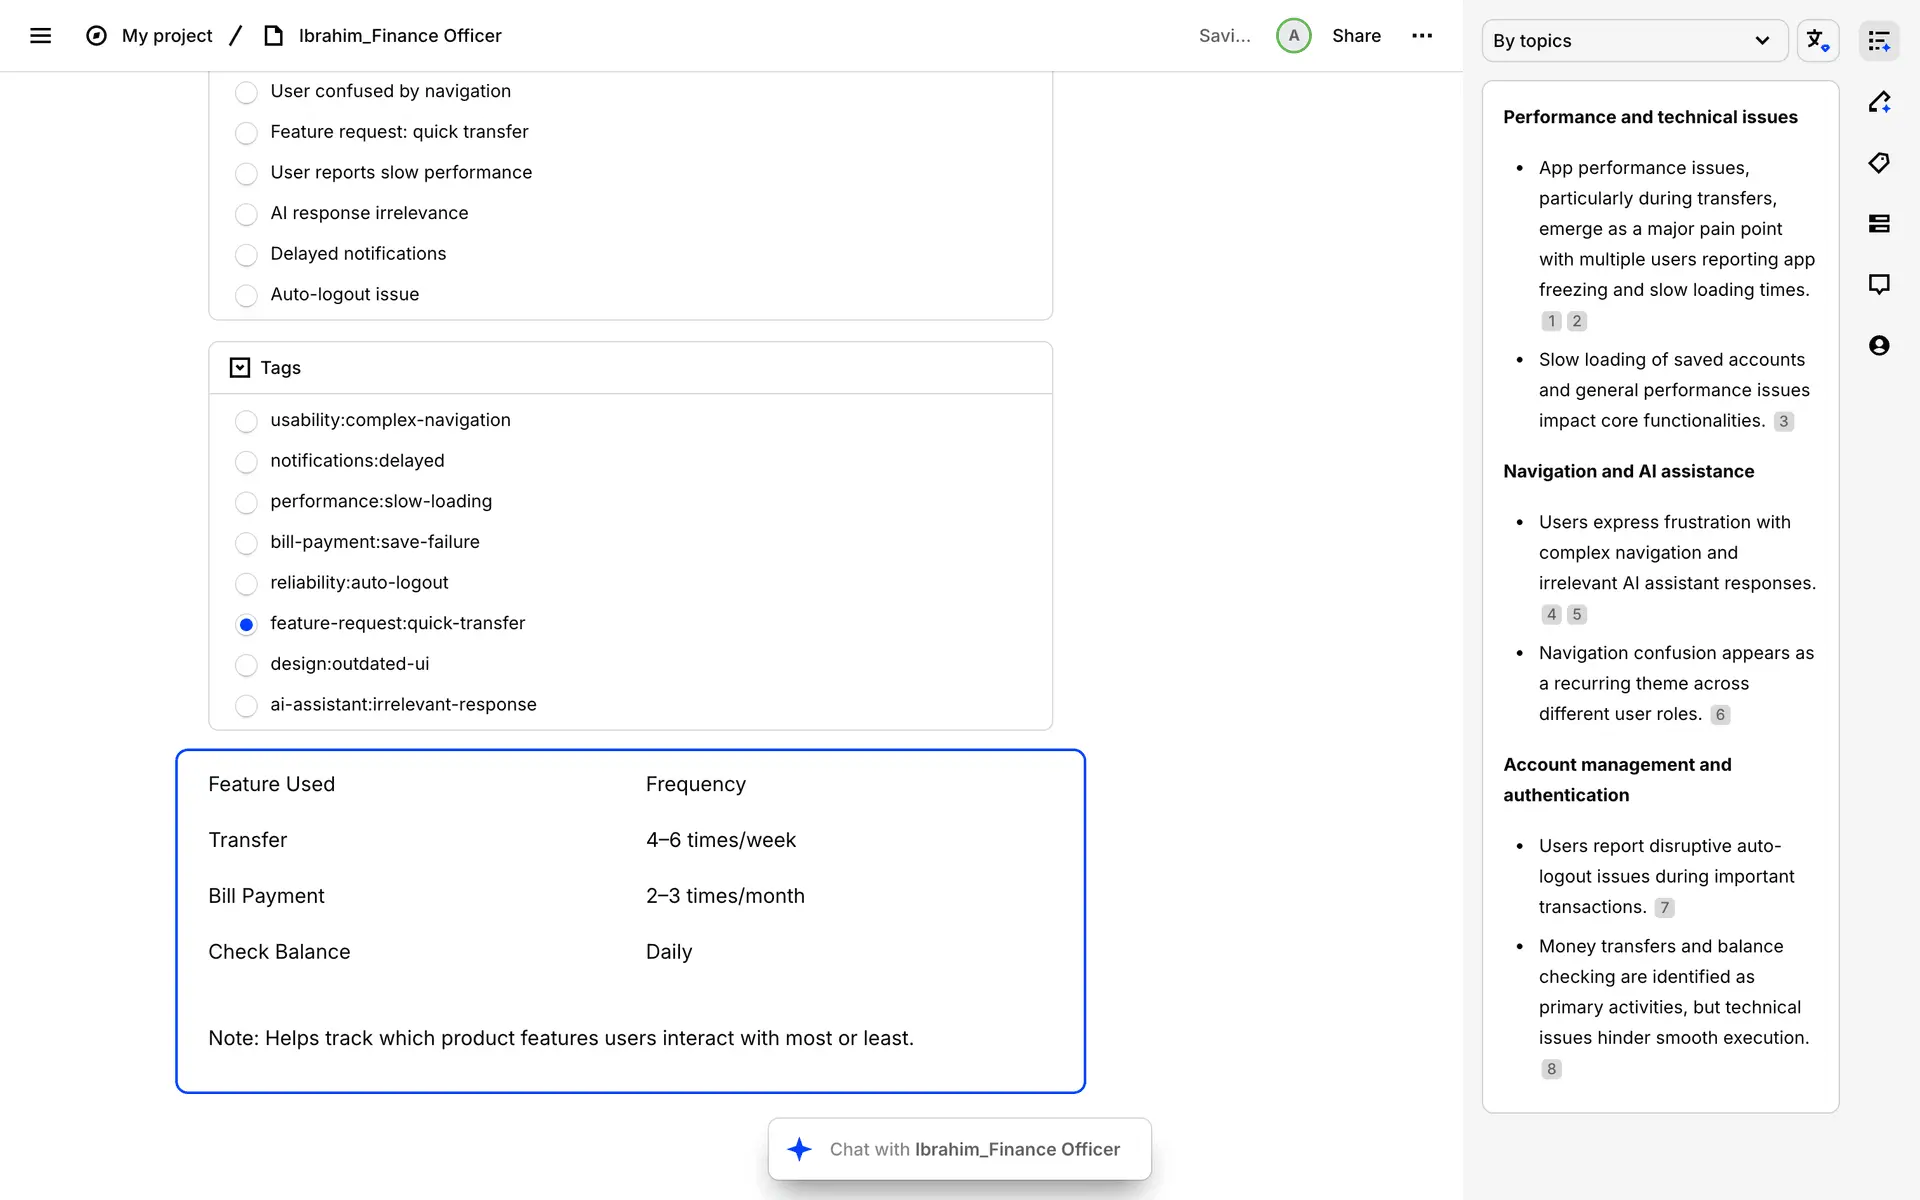Select the design:outdated-ui tag option

(246, 665)
